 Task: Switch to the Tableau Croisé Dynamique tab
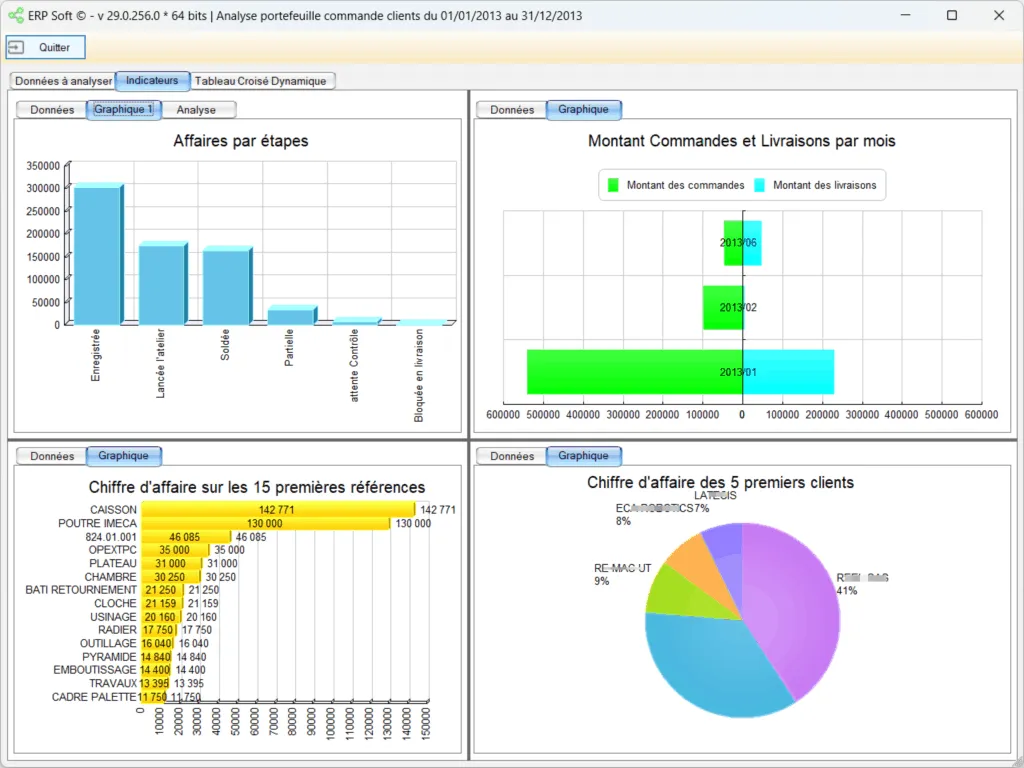[260, 81]
